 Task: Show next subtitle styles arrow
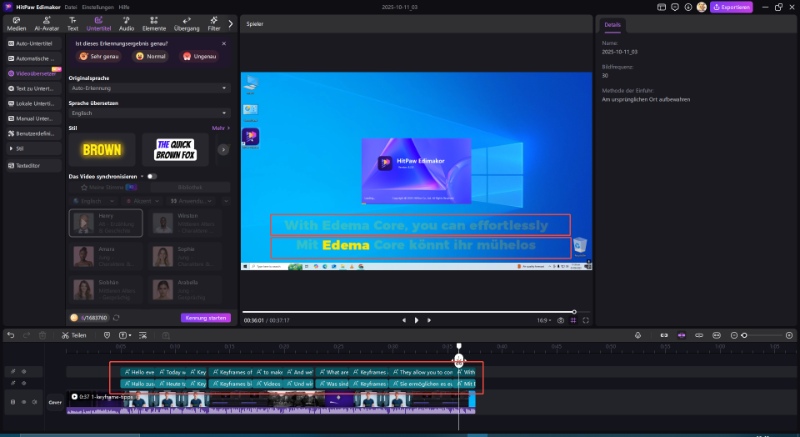tap(223, 150)
